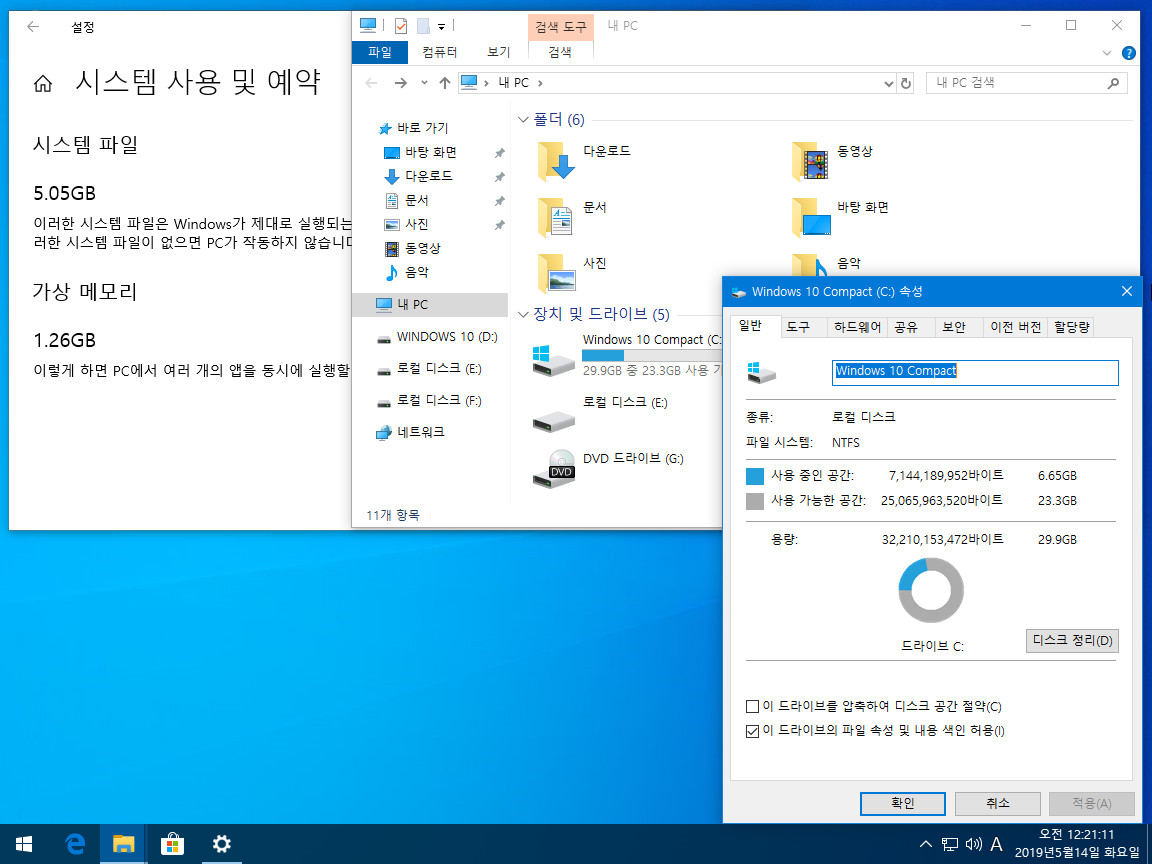This screenshot has height=864, width=1152.
Task: Click the 취소 button
Action: click(x=997, y=804)
